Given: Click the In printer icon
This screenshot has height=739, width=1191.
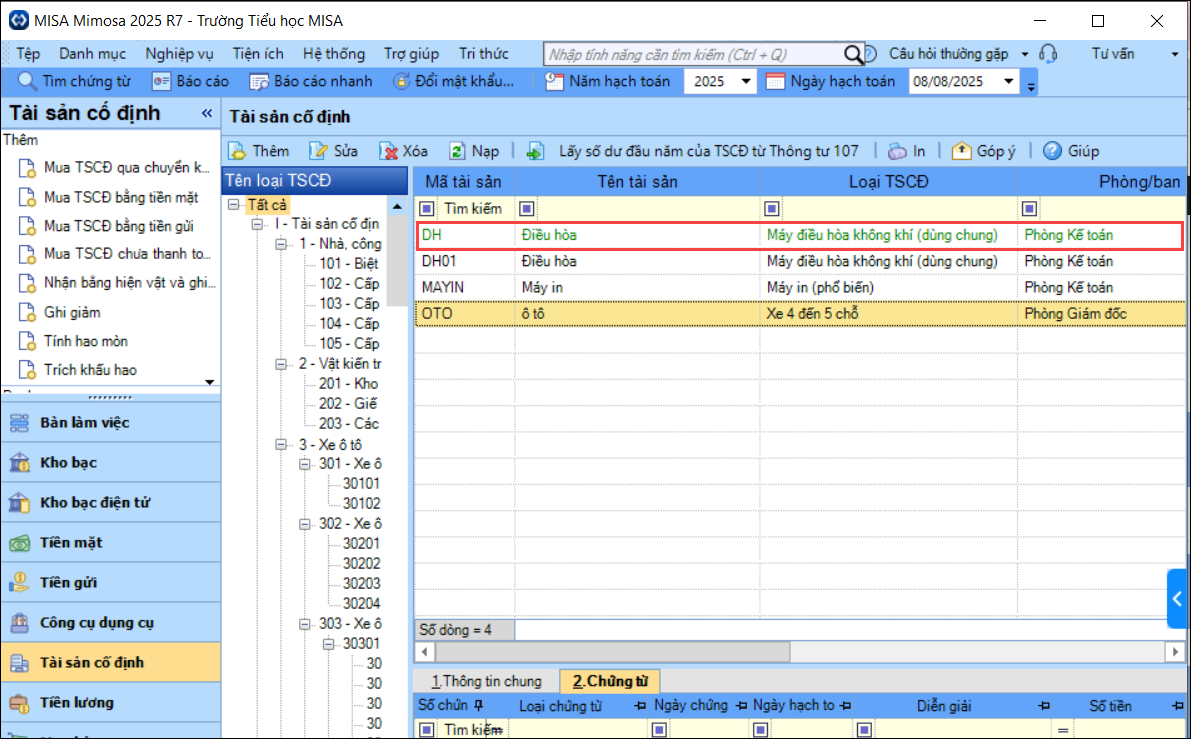Looking at the screenshot, I should pyautogui.click(x=897, y=151).
